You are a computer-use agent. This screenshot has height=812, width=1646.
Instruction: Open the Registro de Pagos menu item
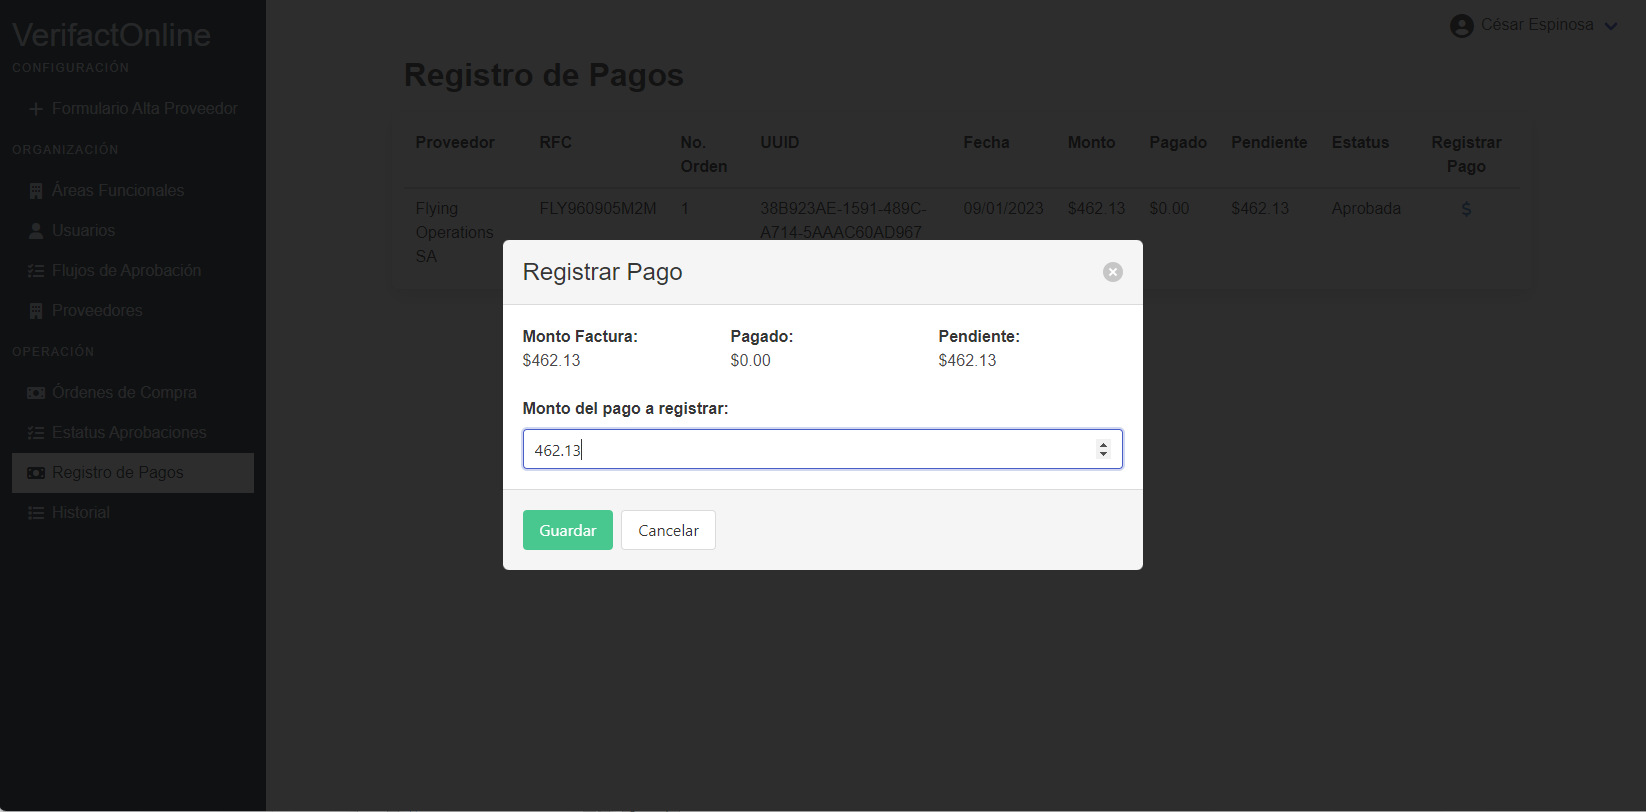tap(118, 473)
